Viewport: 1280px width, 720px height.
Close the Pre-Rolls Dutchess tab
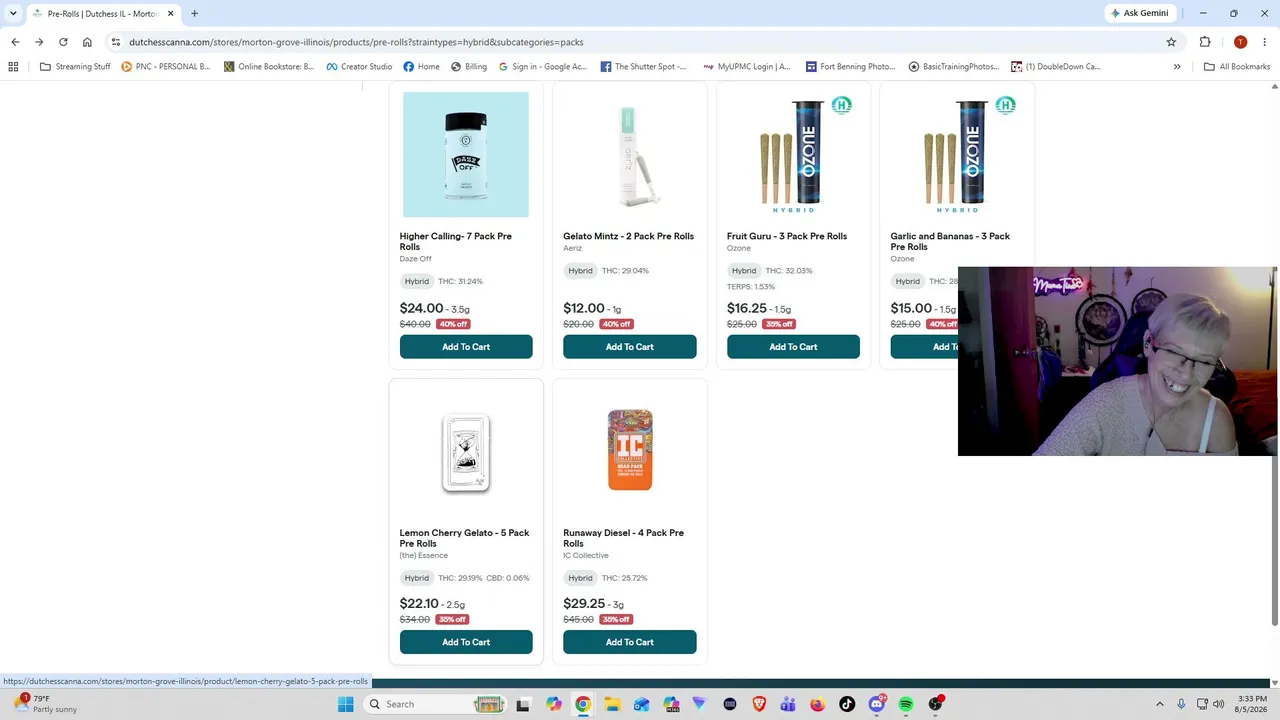tap(171, 14)
